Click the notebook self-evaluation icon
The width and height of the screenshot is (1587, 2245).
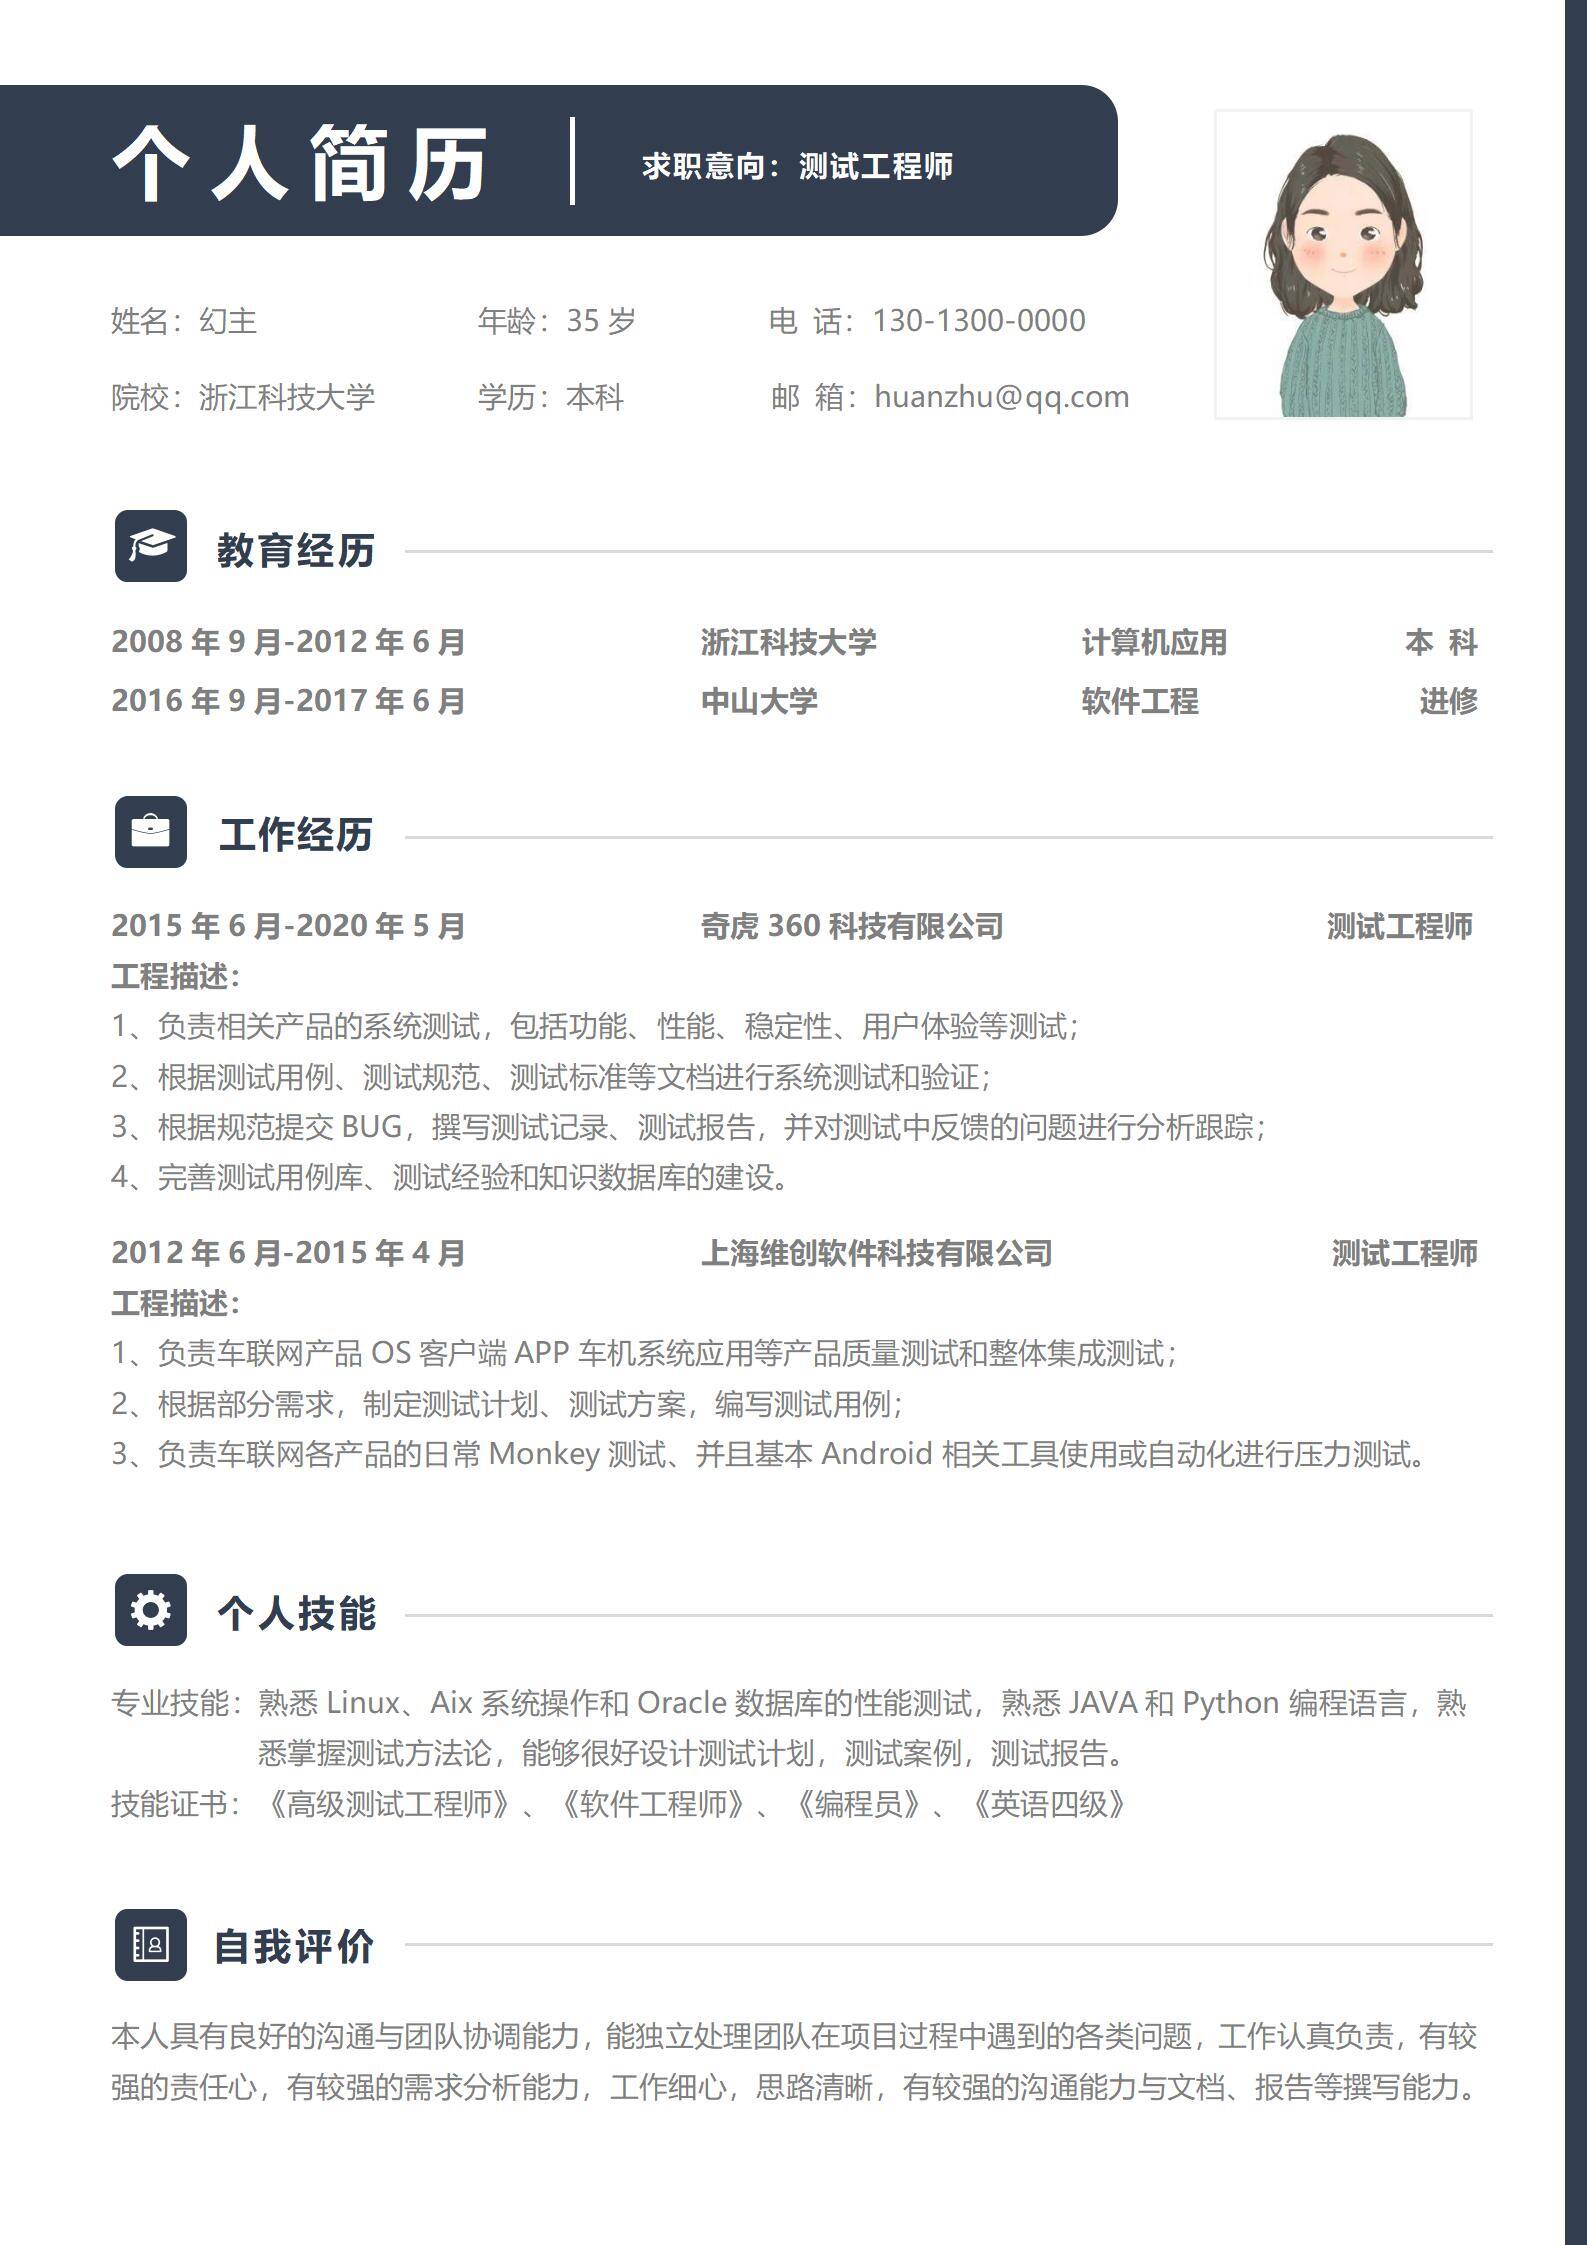(151, 1945)
